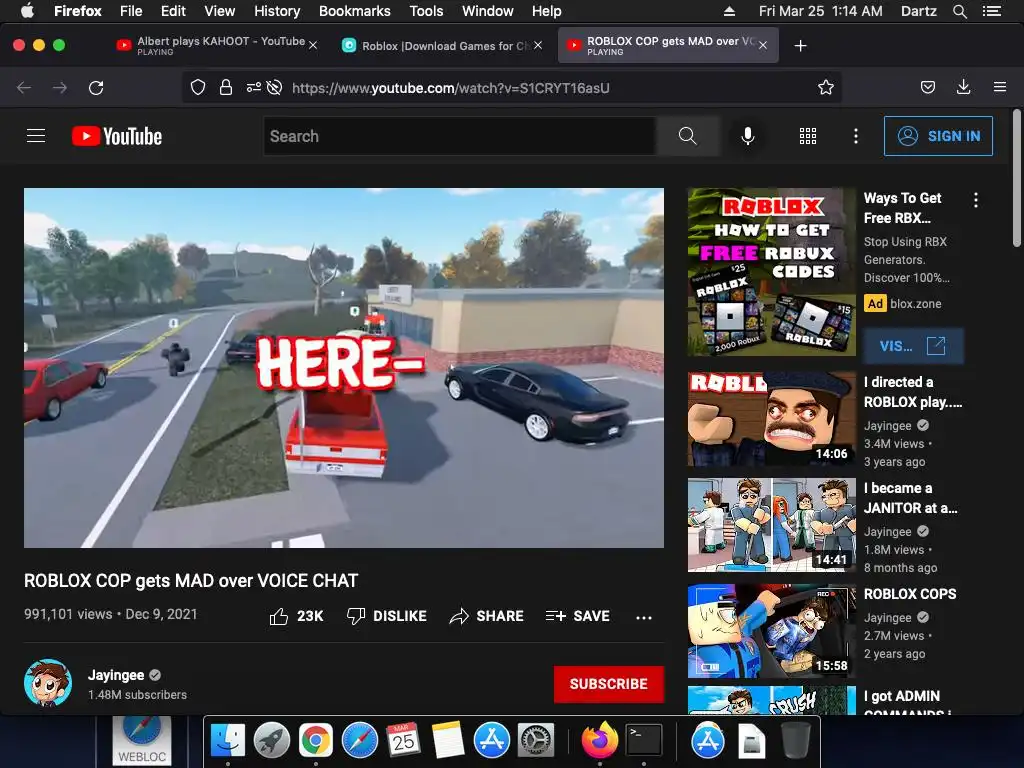Image resolution: width=1024 pixels, height=768 pixels.
Task: Open more actions ellipsis under the video
Action: 644,617
